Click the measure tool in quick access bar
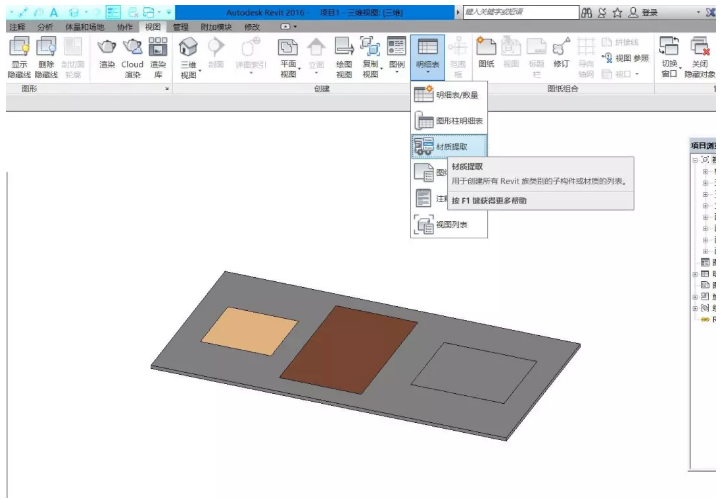721x500 pixels. [x=23, y=12]
